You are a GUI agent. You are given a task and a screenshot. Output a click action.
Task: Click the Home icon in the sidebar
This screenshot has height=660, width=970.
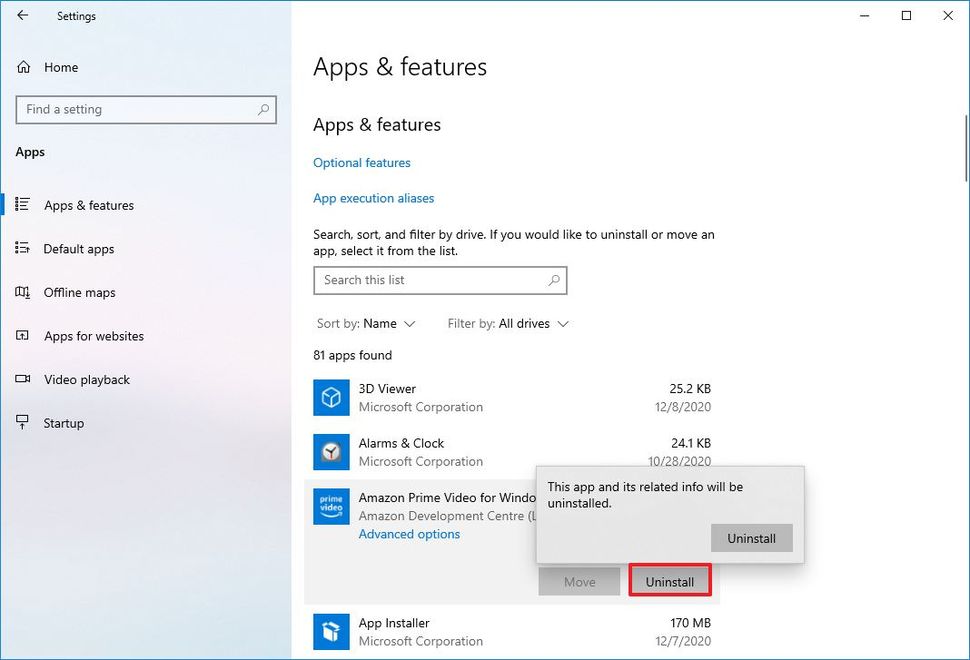[22, 67]
